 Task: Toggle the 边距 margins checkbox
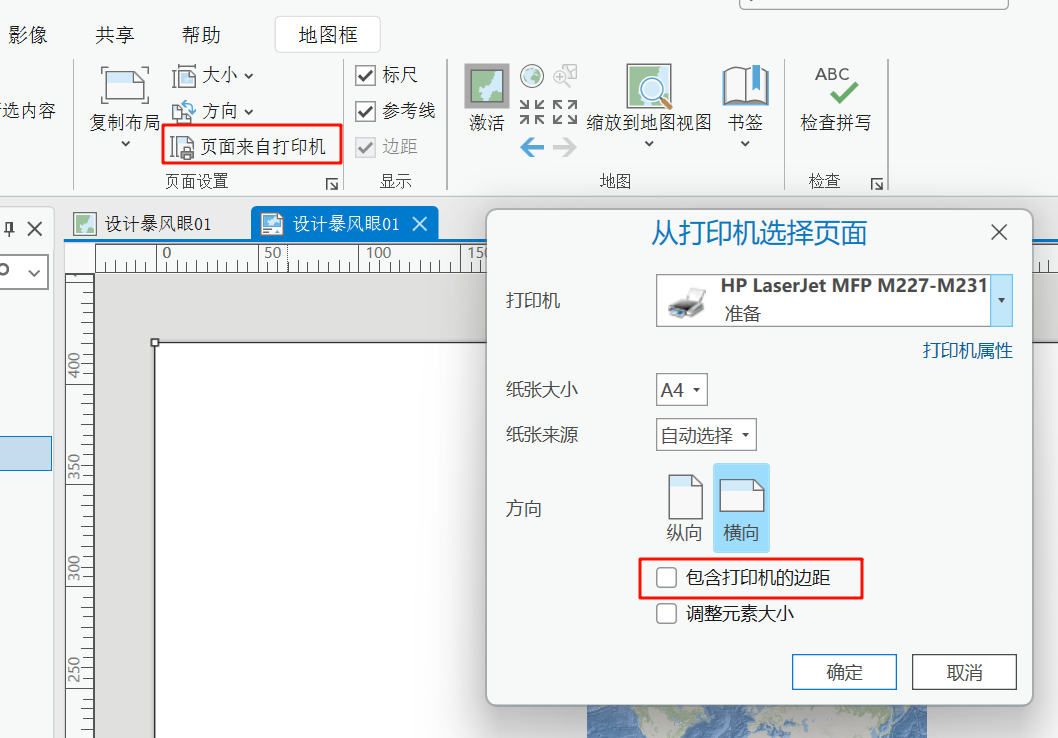(365, 146)
